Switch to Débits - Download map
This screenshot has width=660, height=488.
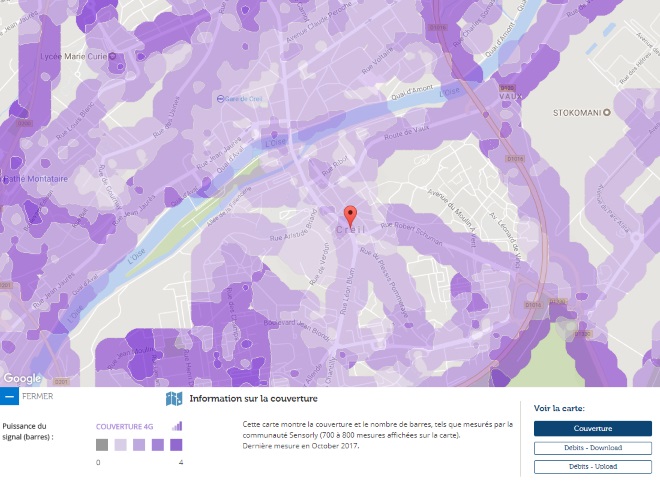point(592,448)
